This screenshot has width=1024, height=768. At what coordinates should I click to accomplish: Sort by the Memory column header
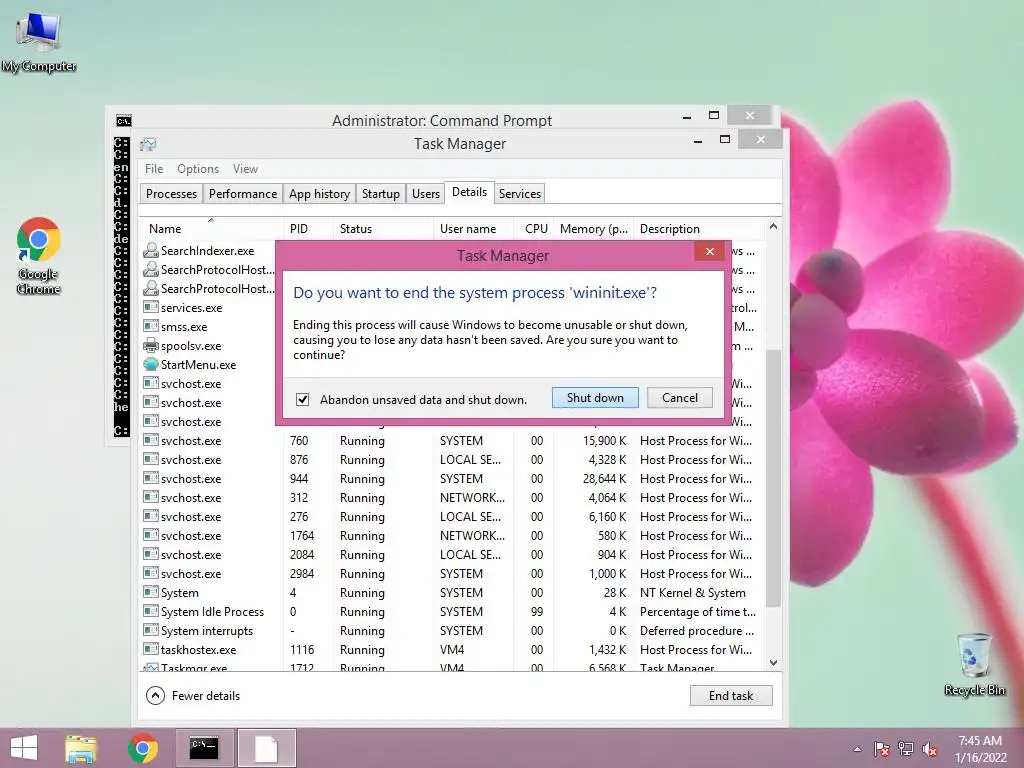593,229
